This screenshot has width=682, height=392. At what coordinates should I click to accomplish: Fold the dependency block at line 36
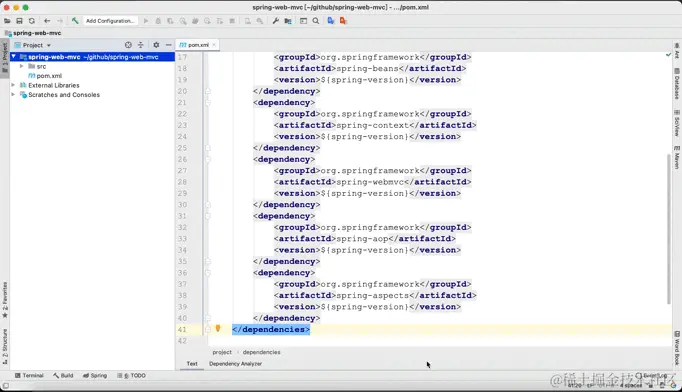coord(208,273)
